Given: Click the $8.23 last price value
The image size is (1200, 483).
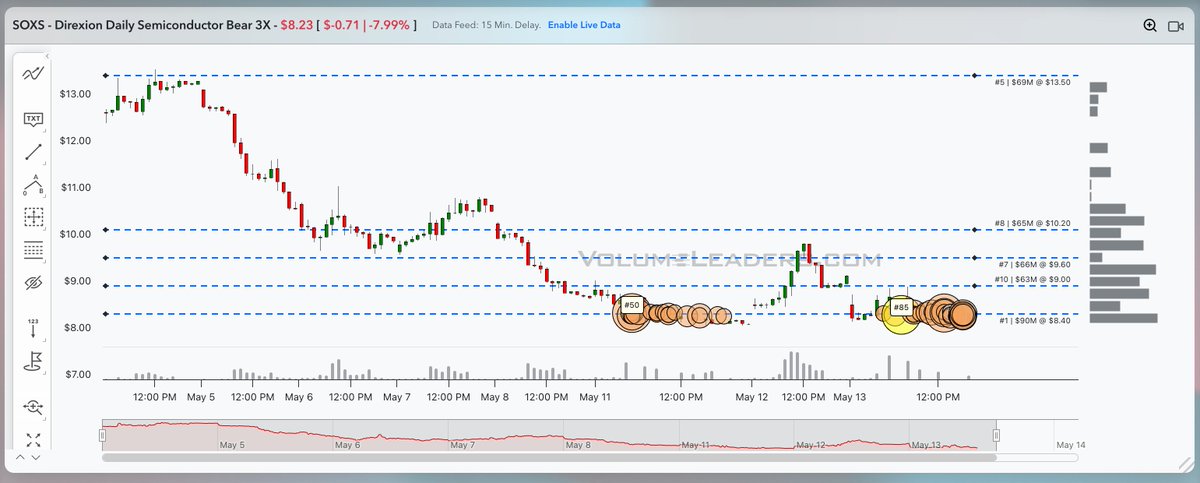Looking at the screenshot, I should [297, 24].
